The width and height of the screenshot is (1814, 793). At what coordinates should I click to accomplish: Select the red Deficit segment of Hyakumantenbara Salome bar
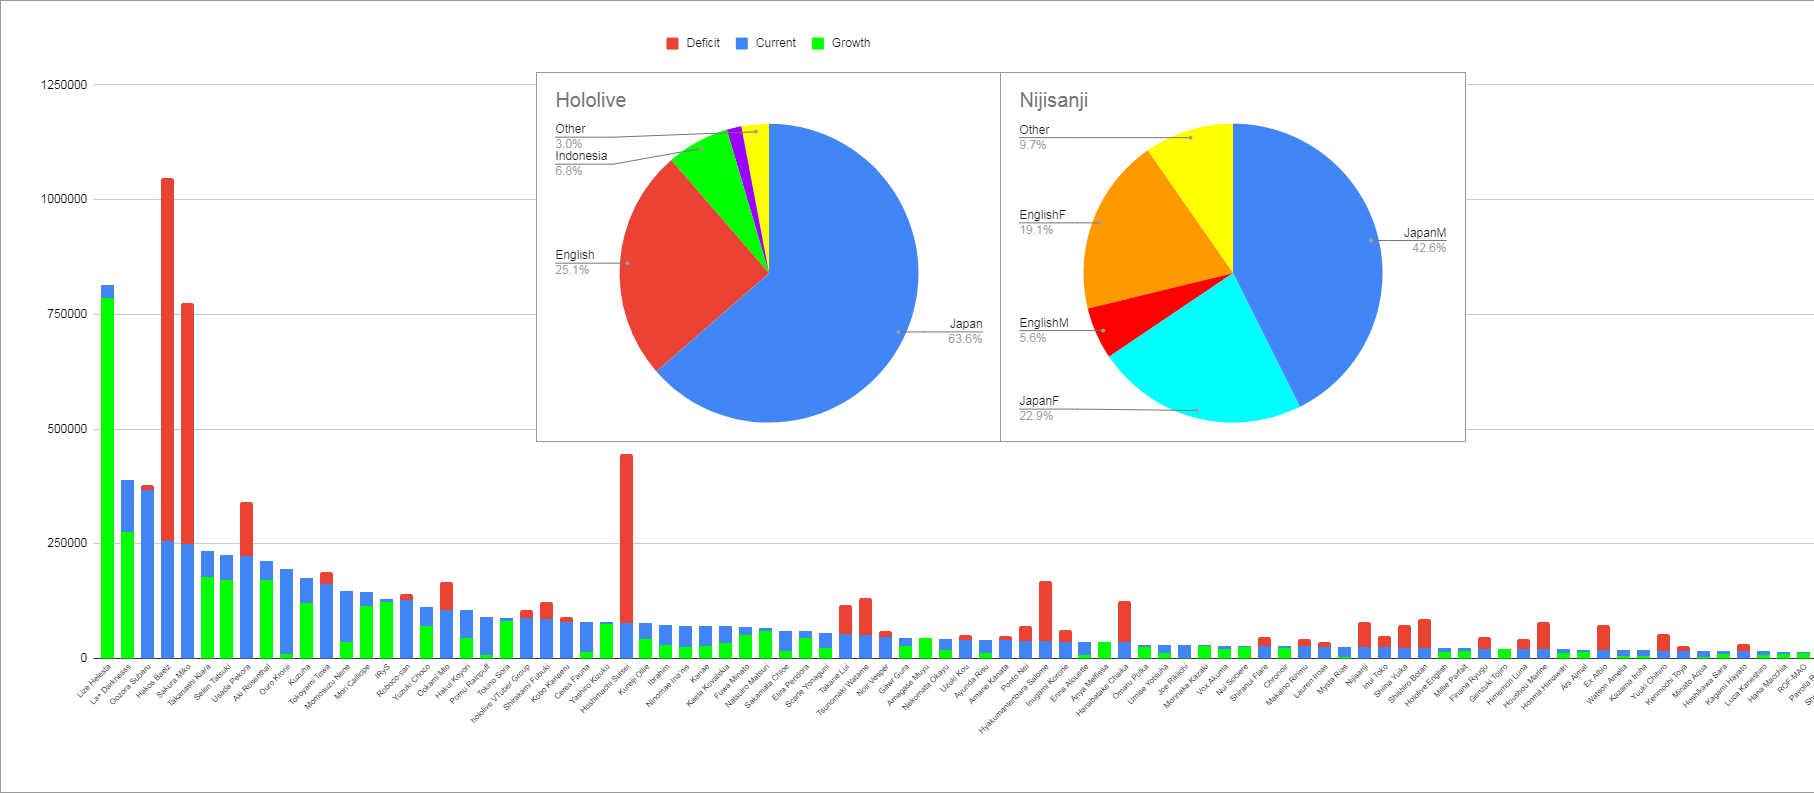point(1045,611)
